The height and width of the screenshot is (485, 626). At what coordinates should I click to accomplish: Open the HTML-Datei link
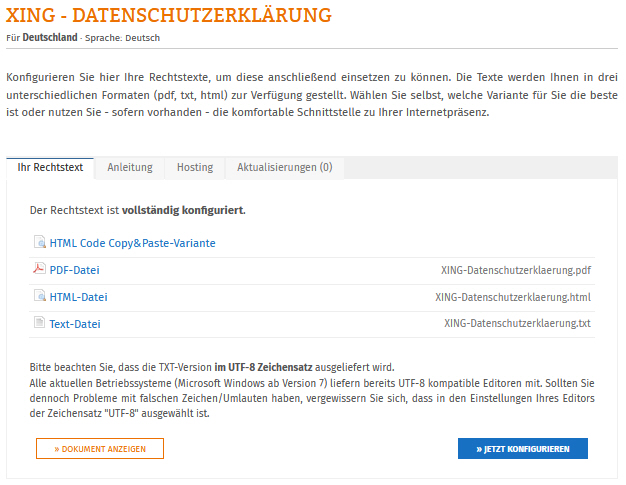click(x=79, y=297)
